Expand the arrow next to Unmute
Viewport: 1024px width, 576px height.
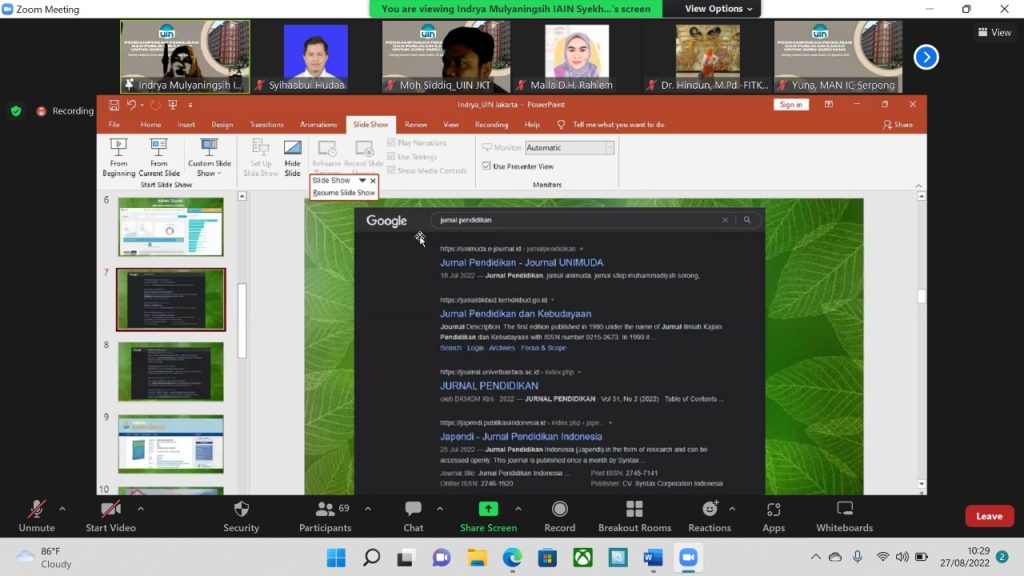[x=62, y=508]
